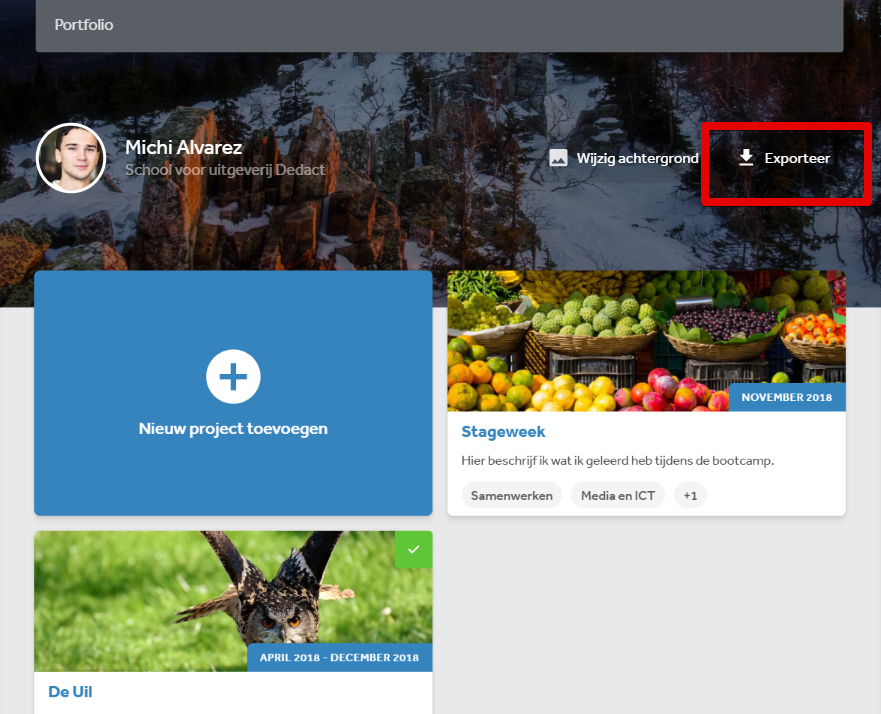Click the Stageweek description text
The width and height of the screenshot is (881, 714).
coord(617,461)
